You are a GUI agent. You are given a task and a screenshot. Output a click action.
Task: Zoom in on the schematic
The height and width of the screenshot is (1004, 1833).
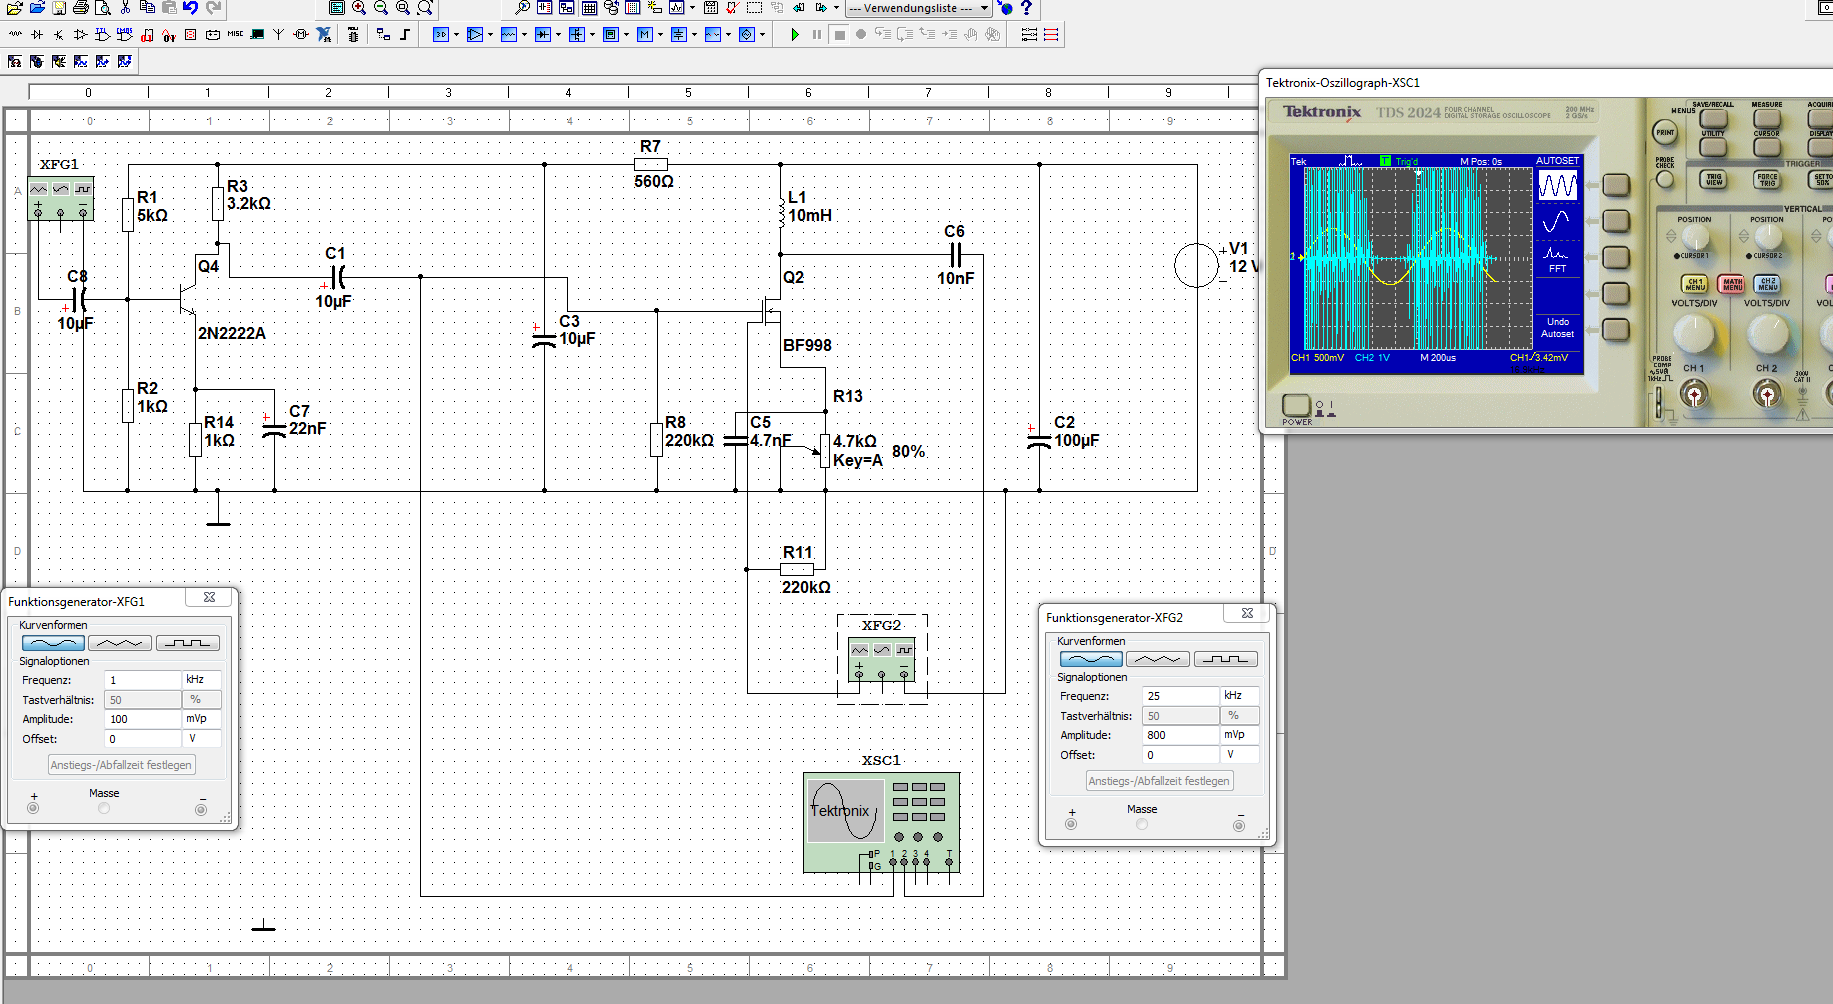[x=359, y=7]
